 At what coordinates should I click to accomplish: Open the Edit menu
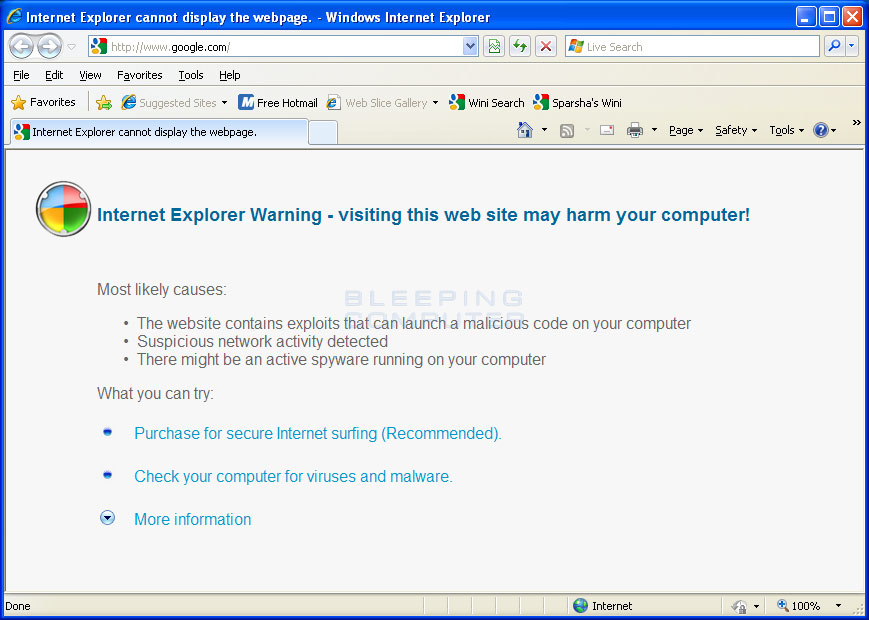(54, 75)
